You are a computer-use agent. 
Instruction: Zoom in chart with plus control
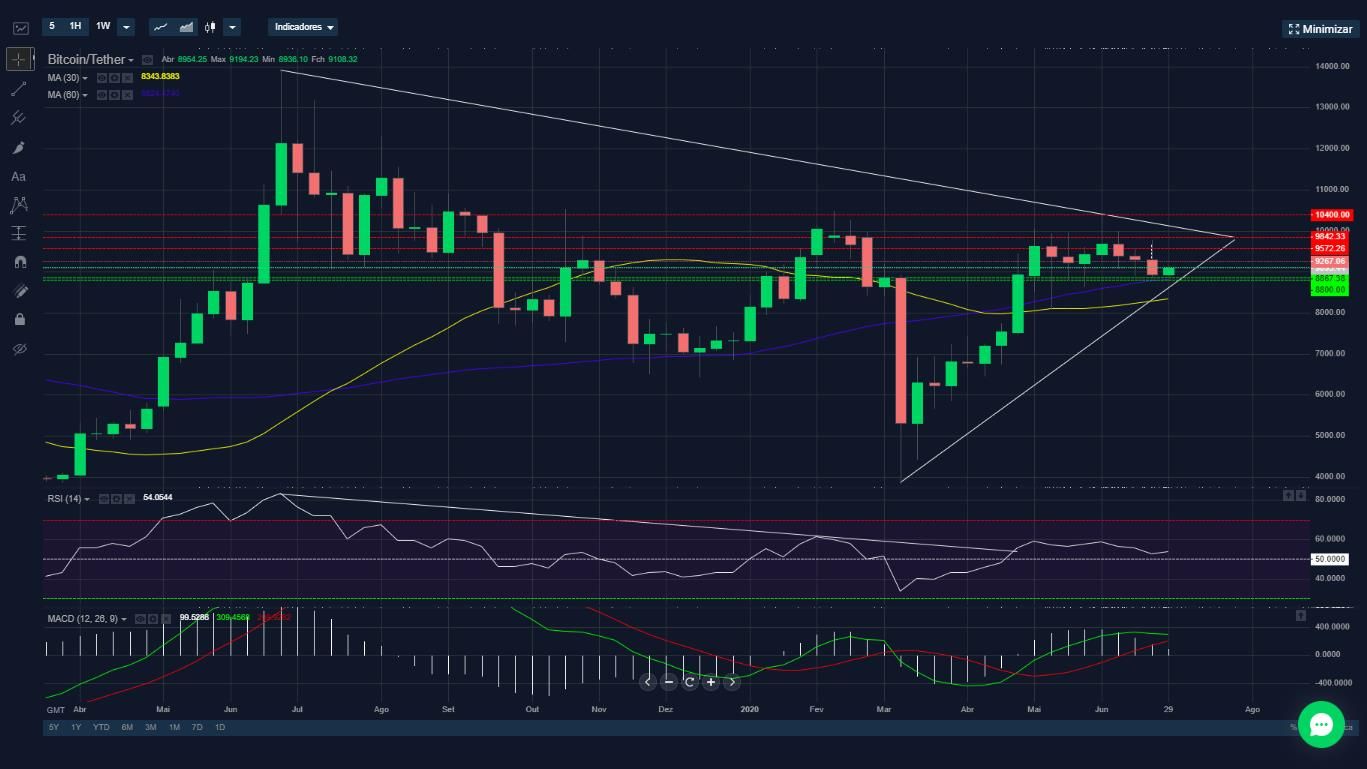pos(710,682)
